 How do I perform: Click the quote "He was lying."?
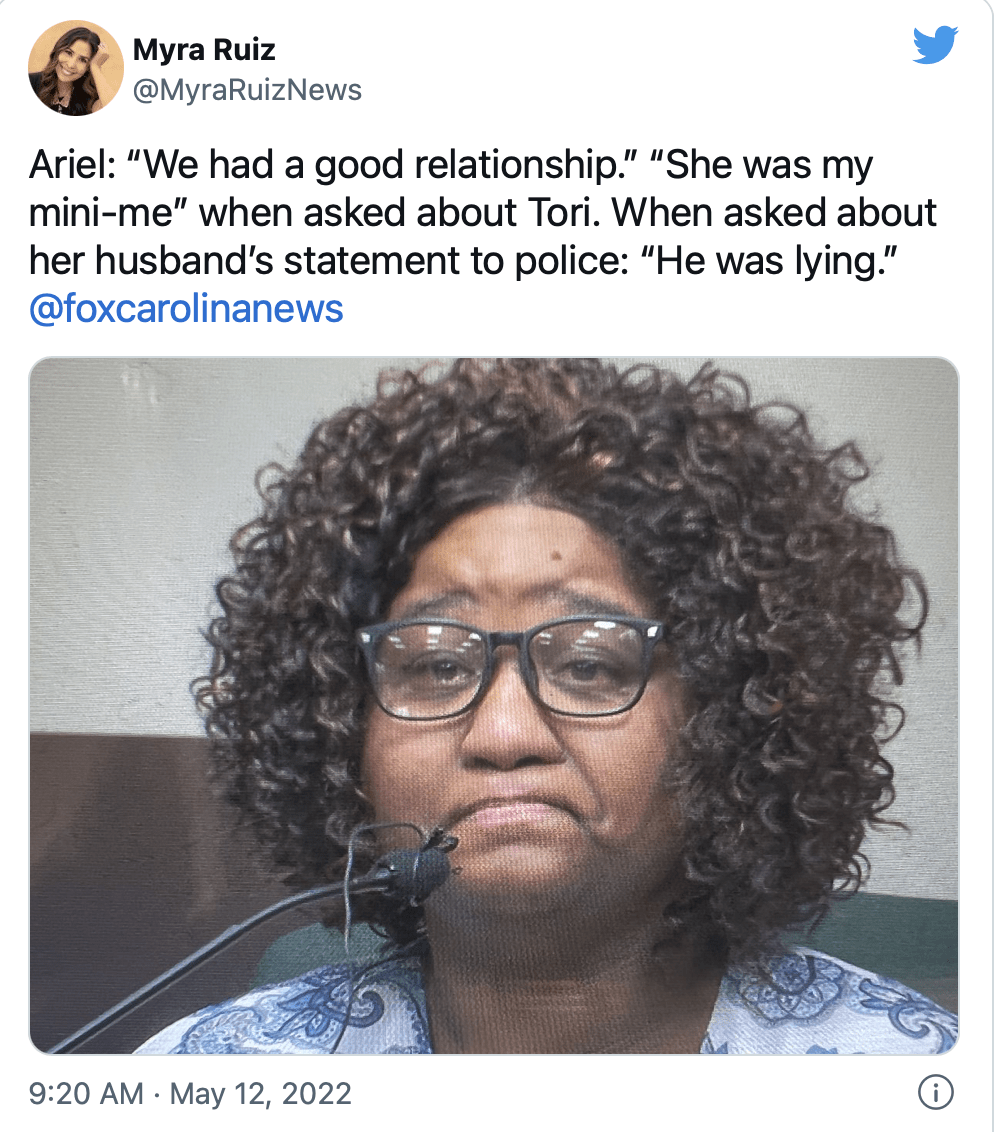pos(769,261)
